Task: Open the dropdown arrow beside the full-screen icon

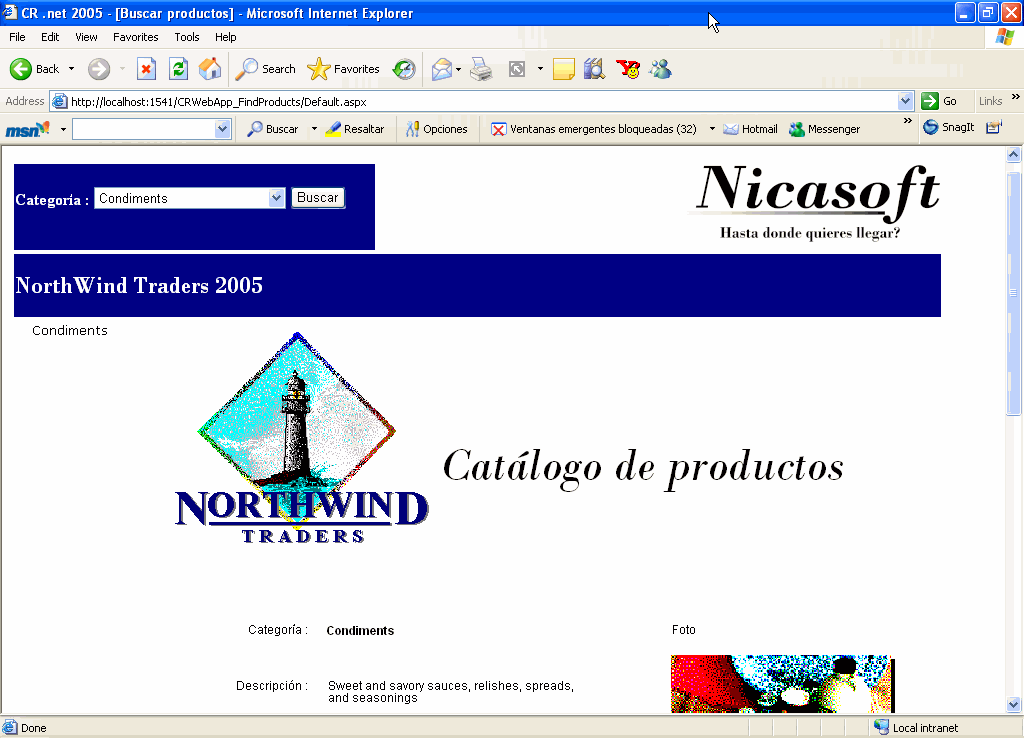Action: [x=540, y=69]
